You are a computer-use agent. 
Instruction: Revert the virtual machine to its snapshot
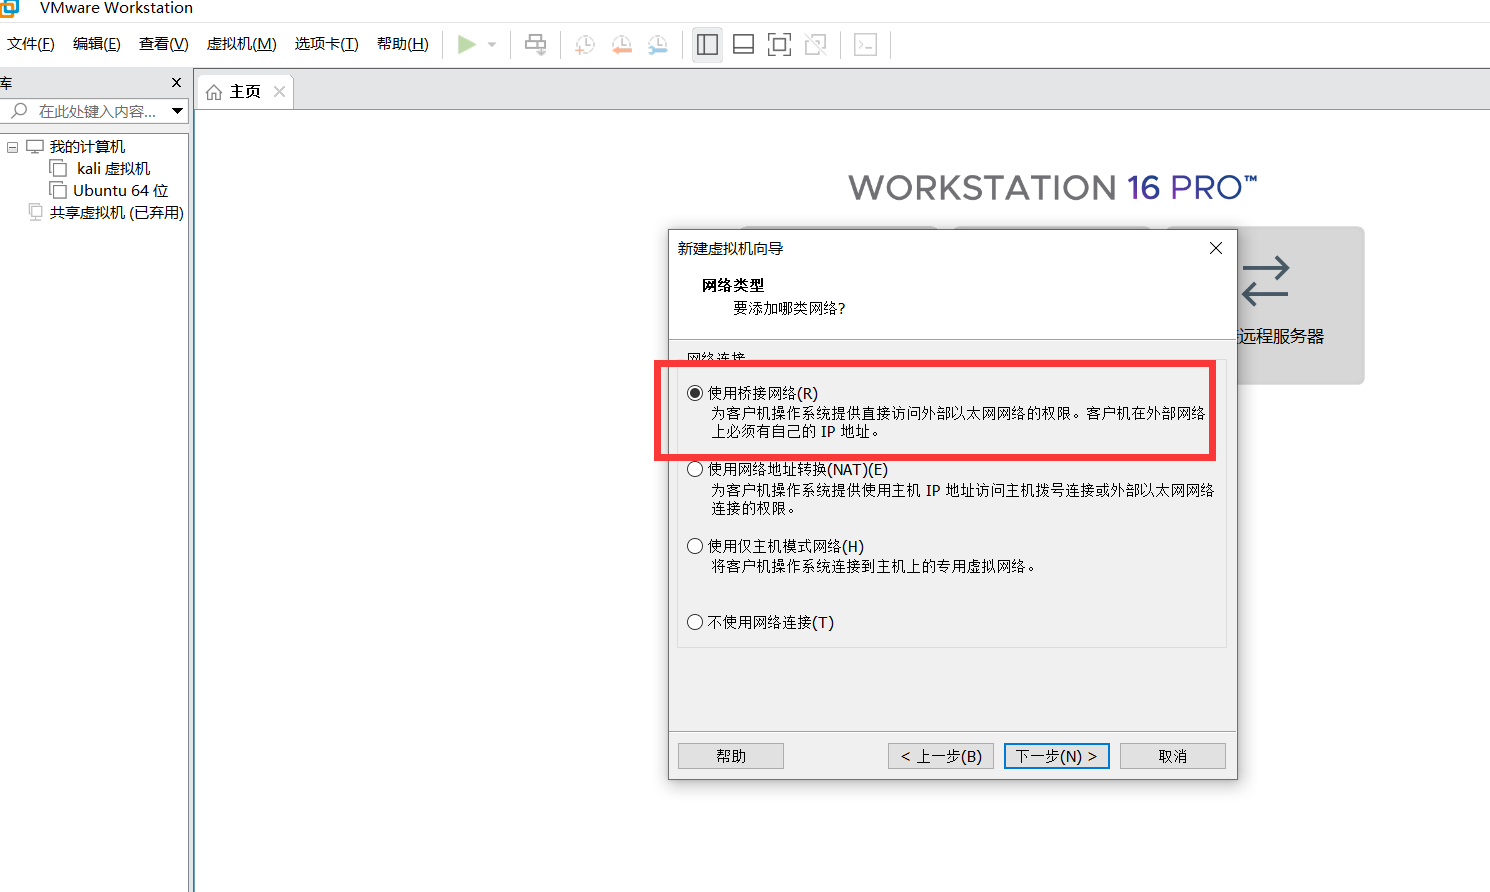click(x=621, y=45)
